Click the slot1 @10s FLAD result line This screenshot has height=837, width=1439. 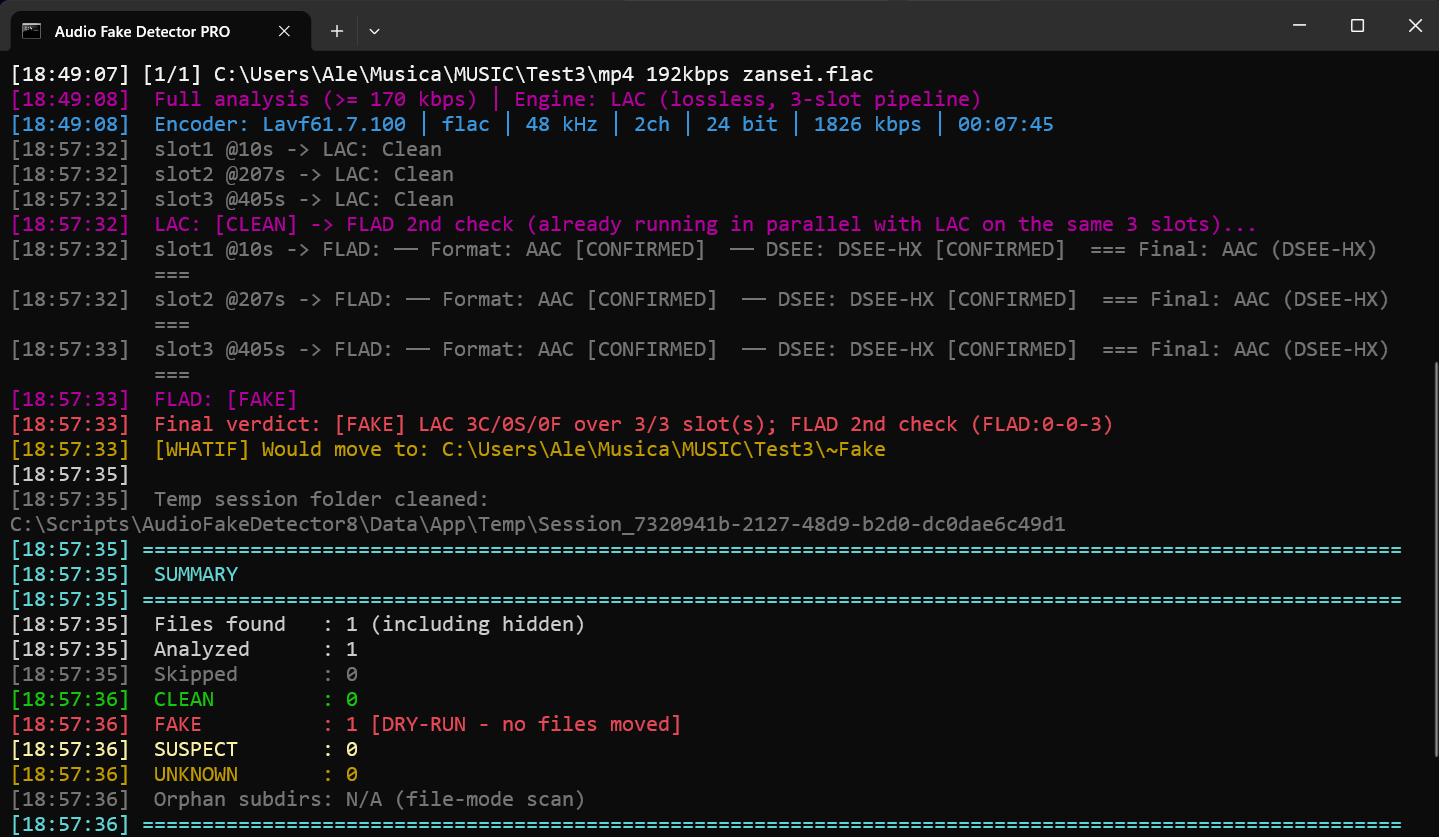694,261
